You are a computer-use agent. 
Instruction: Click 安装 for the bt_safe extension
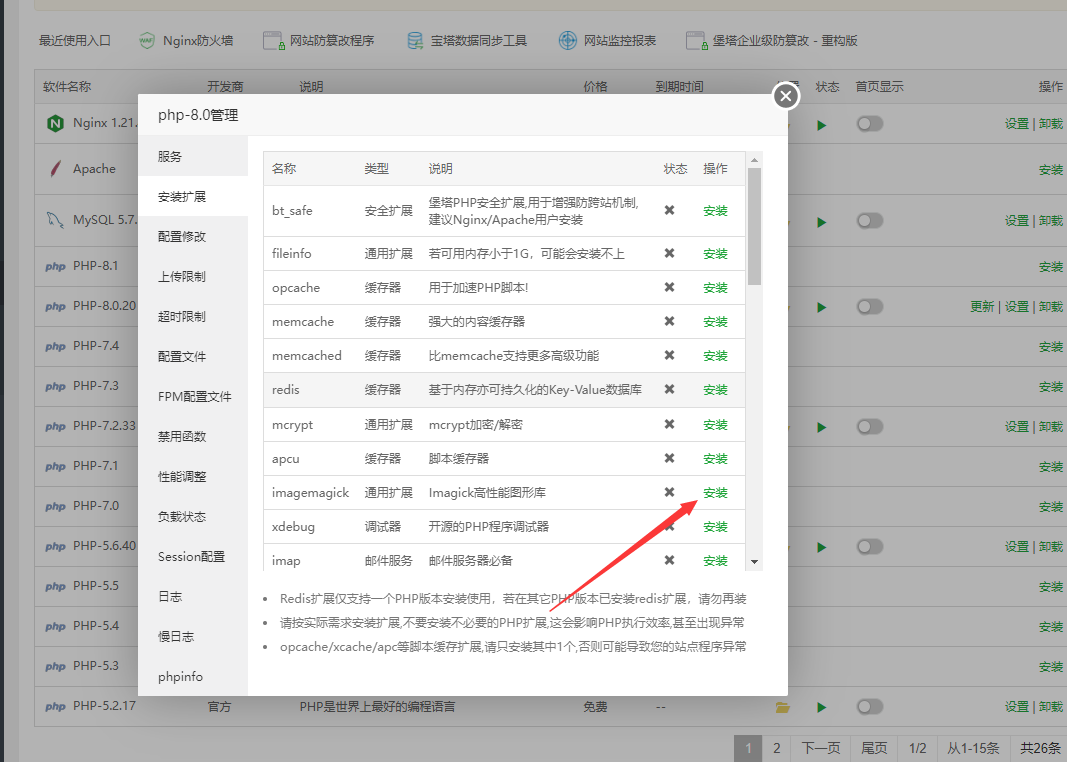(x=715, y=211)
